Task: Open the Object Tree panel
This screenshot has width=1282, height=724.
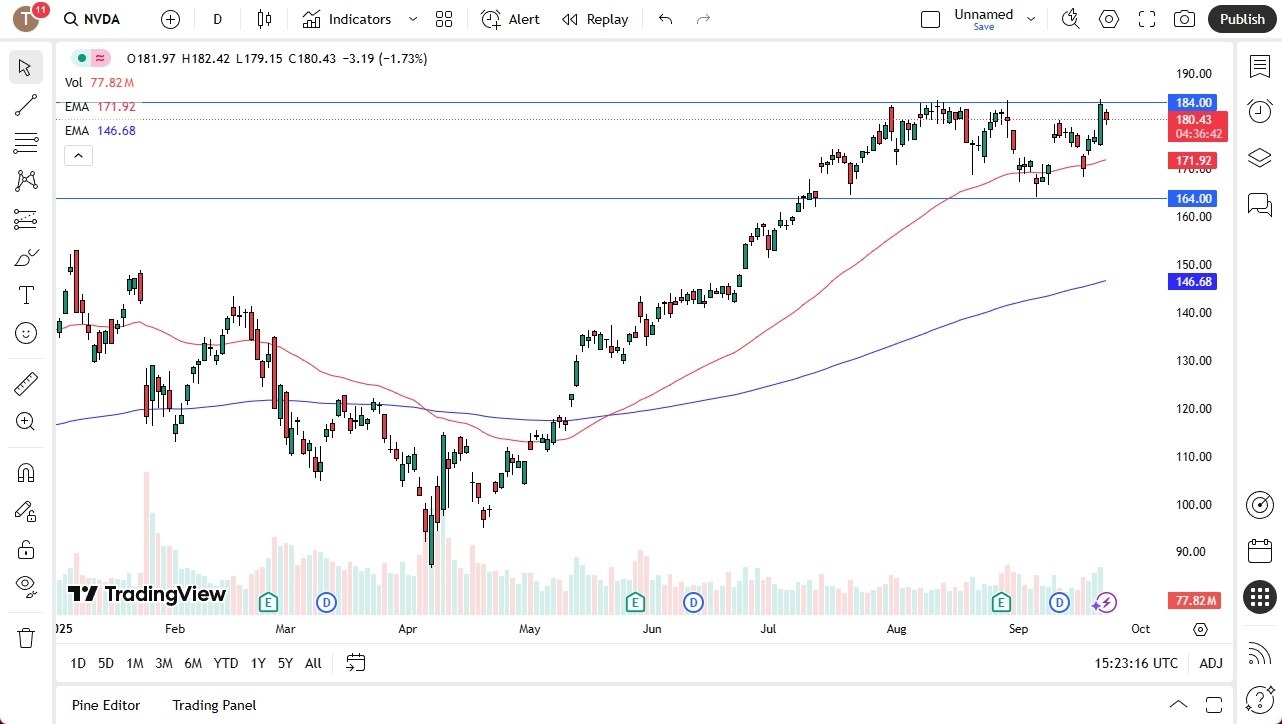Action: [x=1259, y=158]
